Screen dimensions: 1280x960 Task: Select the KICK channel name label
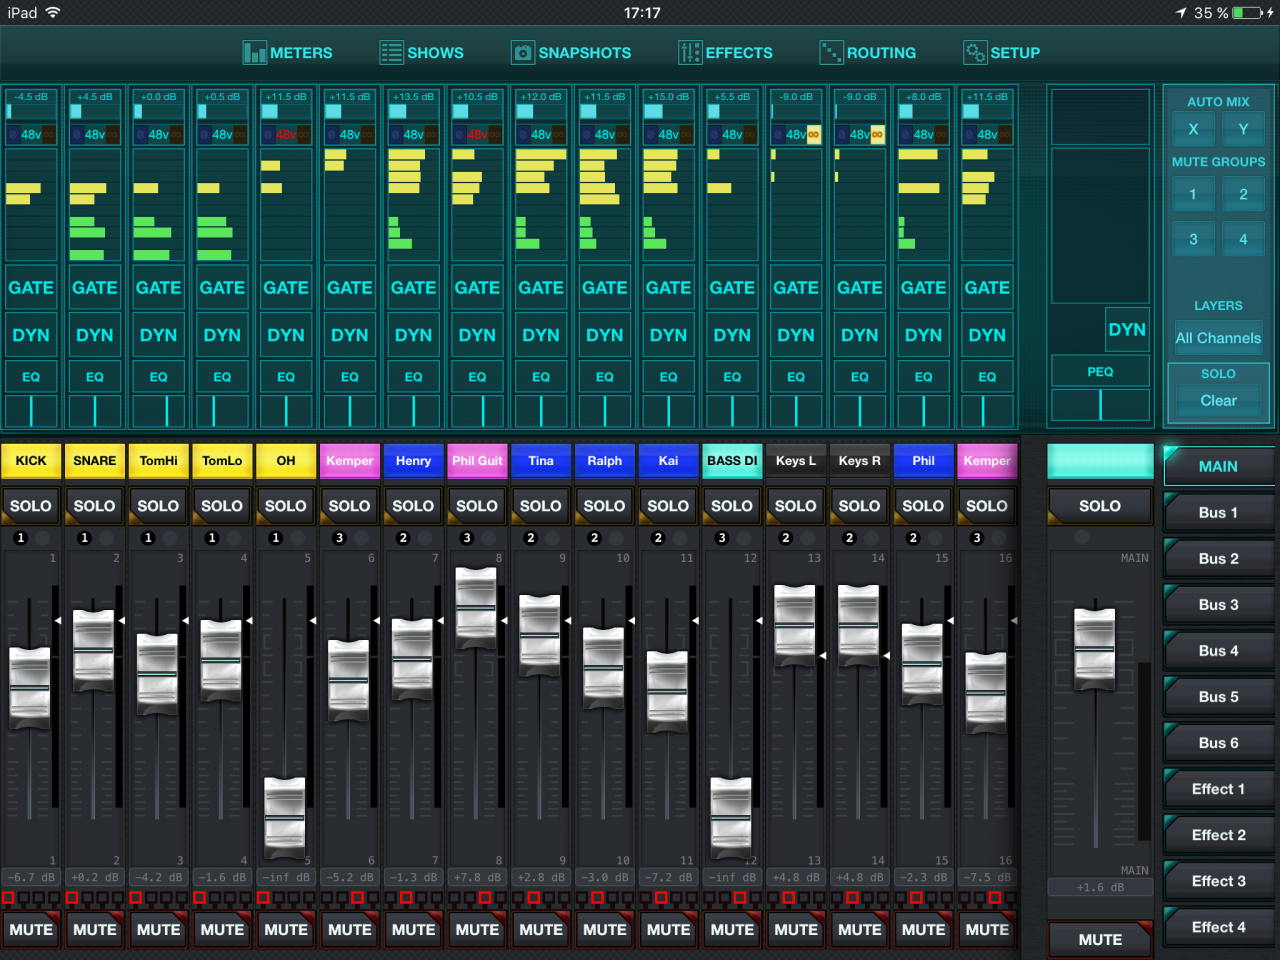31,461
